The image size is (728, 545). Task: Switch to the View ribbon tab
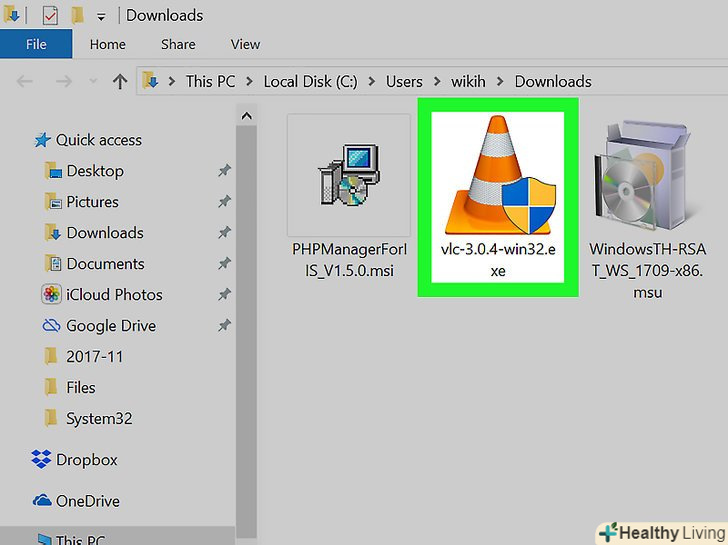(x=245, y=44)
